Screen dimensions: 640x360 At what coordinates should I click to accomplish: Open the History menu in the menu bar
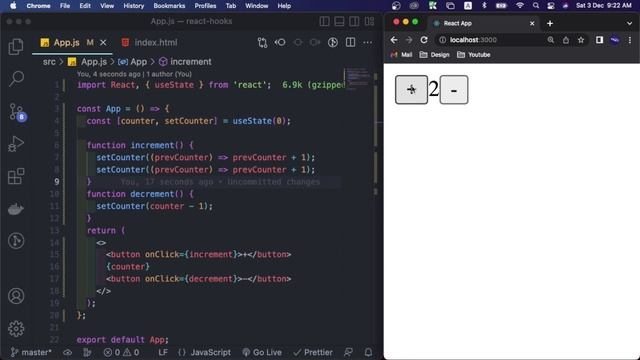[133, 6]
